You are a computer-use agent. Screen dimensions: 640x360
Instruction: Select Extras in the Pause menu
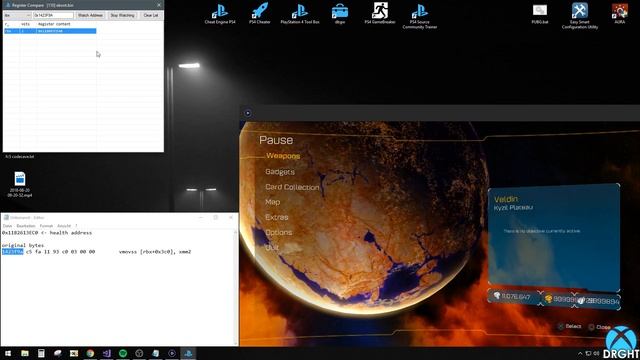[x=277, y=217]
